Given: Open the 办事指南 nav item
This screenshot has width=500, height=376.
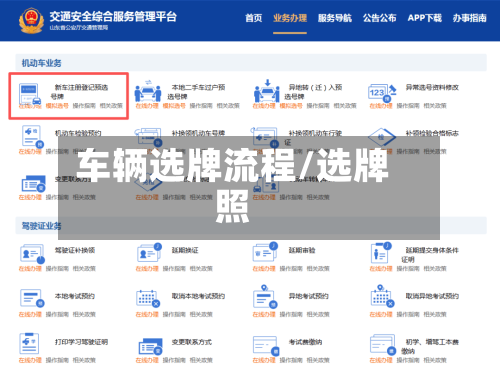Looking at the screenshot, I should 469,18.
